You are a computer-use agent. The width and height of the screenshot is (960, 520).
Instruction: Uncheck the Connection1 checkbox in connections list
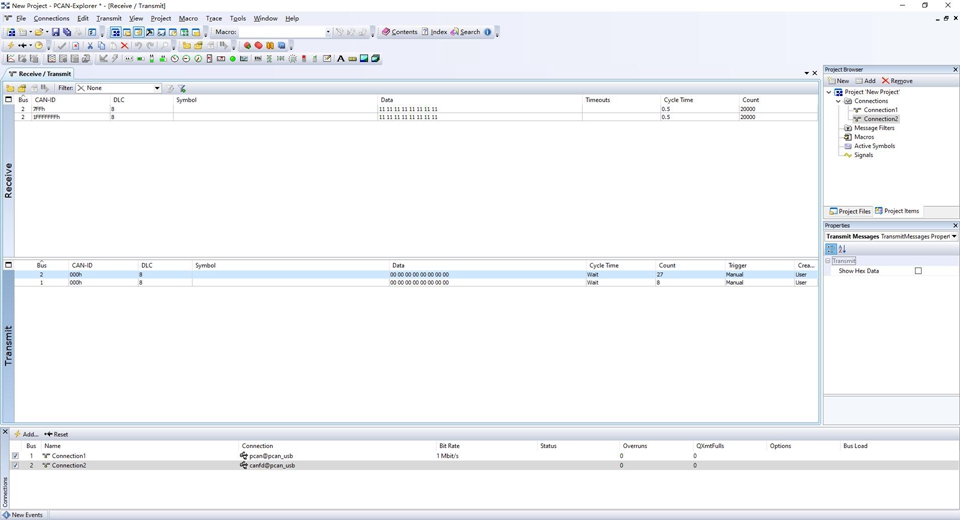point(15,456)
